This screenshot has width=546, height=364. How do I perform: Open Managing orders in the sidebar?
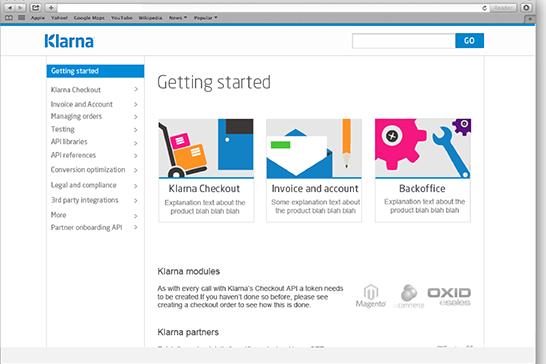76,116
